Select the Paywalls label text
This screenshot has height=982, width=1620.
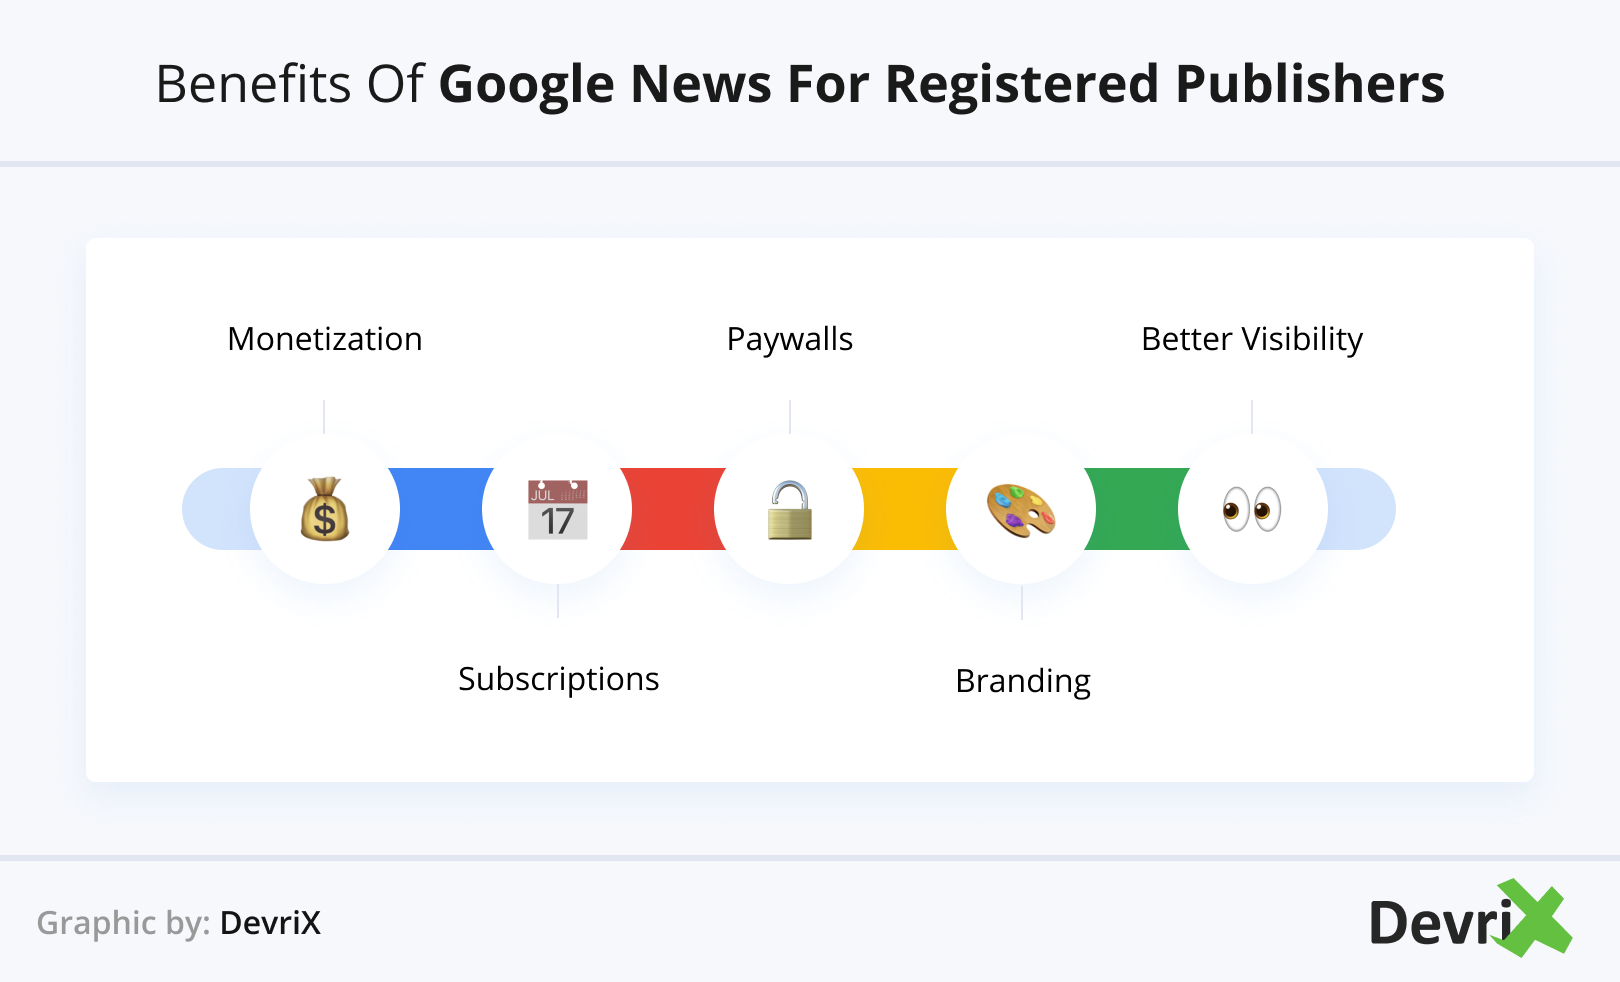(790, 339)
